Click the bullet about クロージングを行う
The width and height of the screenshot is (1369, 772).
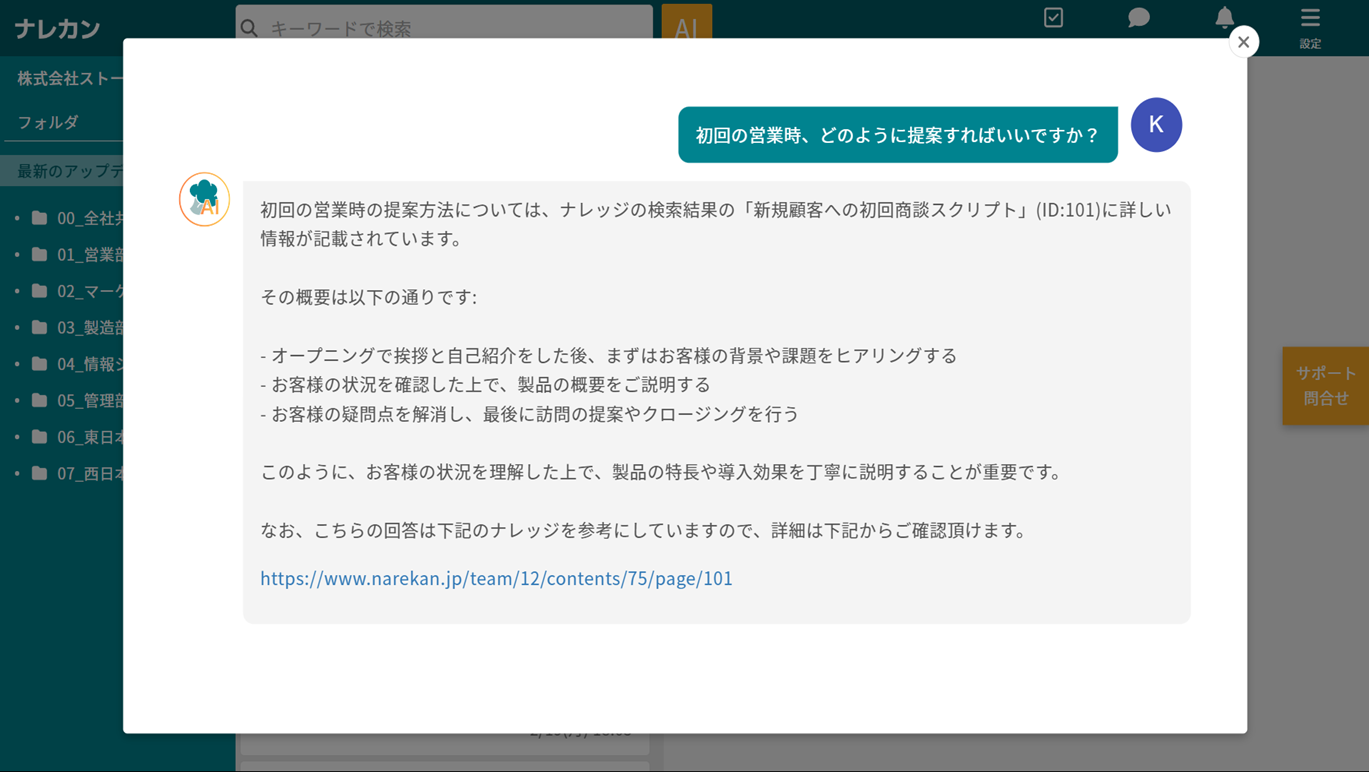(530, 413)
